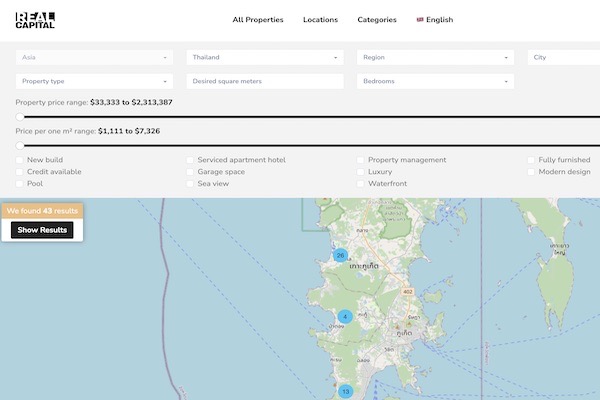Image resolution: width=600 pixels, height=400 pixels.
Task: Expand the Region dropdown
Action: click(435, 58)
